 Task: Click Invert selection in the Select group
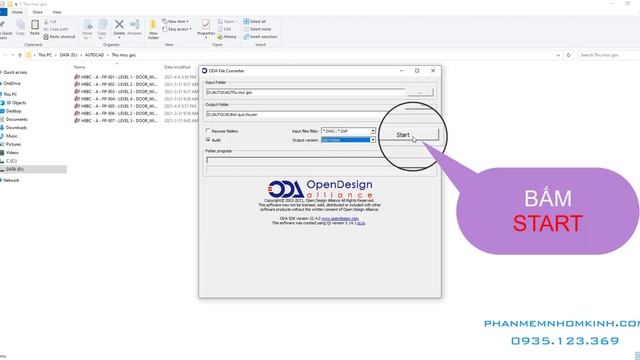[x=260, y=37]
